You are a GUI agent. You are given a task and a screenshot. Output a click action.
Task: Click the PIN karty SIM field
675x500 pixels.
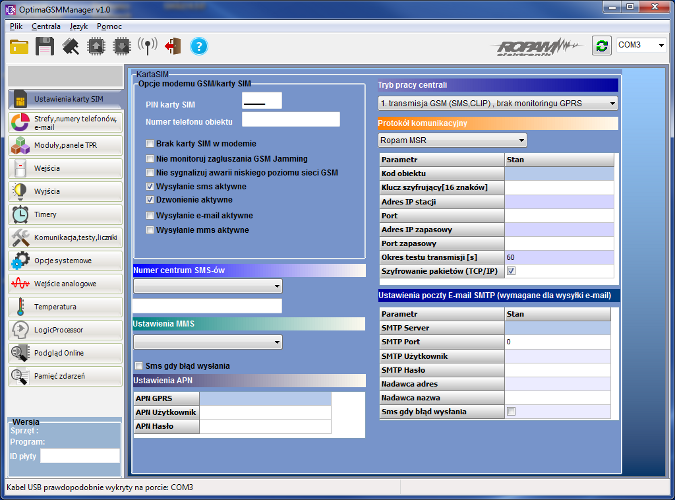pos(262,100)
